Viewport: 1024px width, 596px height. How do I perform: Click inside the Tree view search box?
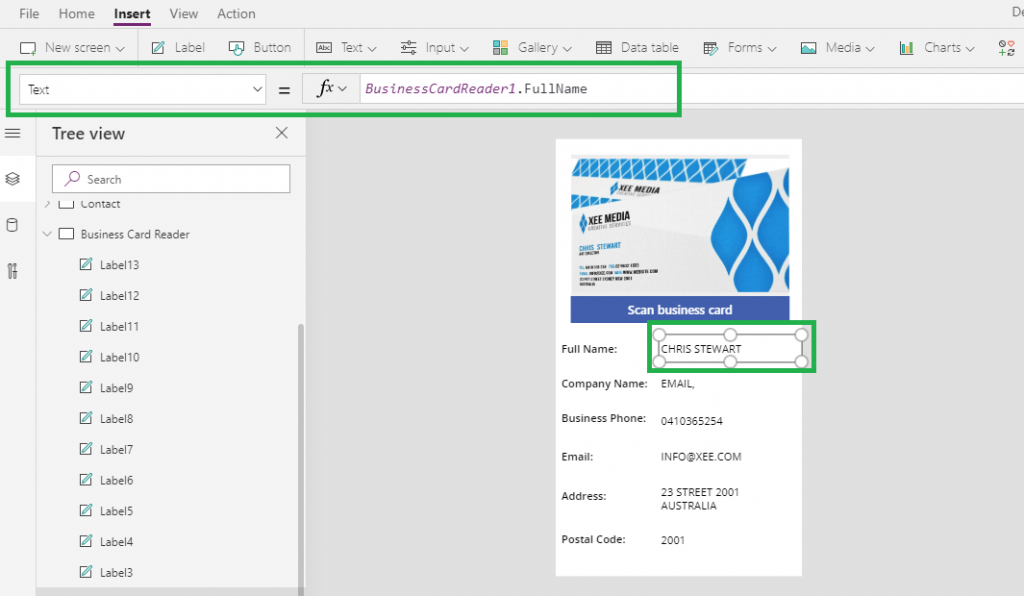coord(170,178)
